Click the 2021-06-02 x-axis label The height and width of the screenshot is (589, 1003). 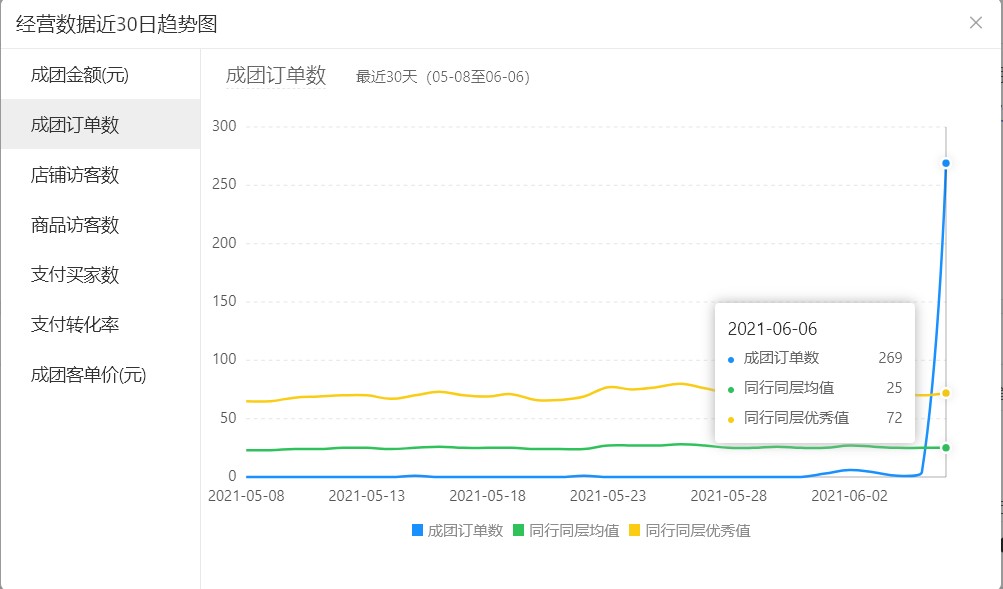tap(848, 495)
